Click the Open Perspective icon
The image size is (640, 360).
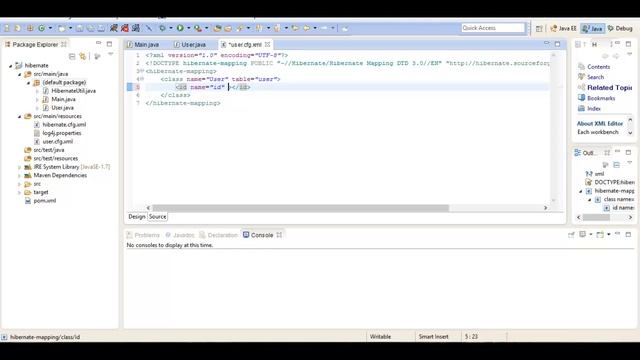pos(539,28)
